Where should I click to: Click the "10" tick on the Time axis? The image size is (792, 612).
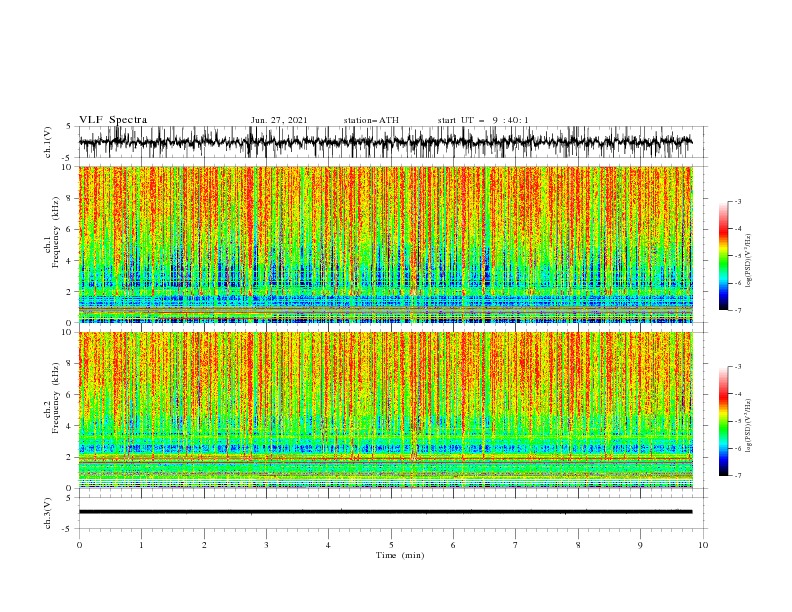[703, 545]
